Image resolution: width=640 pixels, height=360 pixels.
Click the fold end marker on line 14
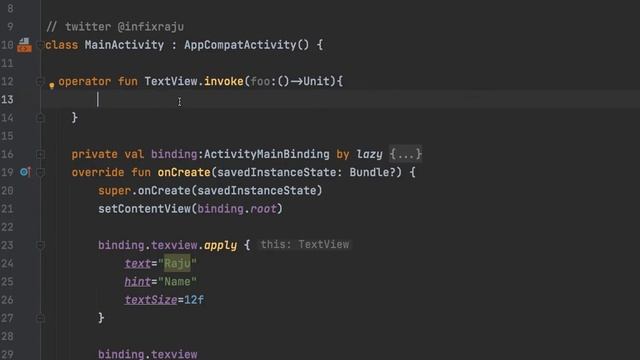point(40,118)
